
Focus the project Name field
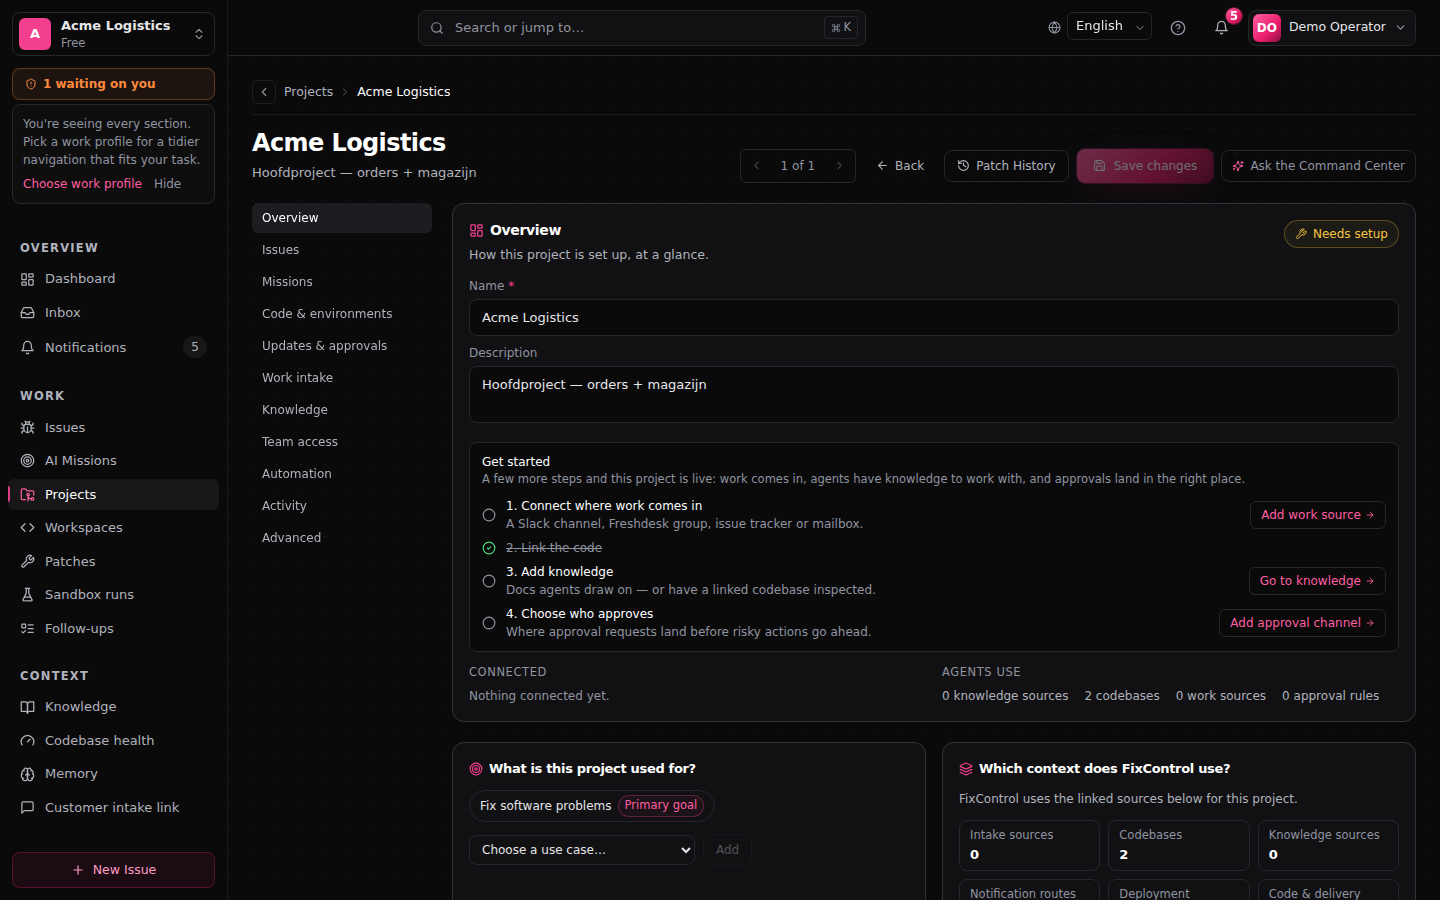(x=934, y=318)
